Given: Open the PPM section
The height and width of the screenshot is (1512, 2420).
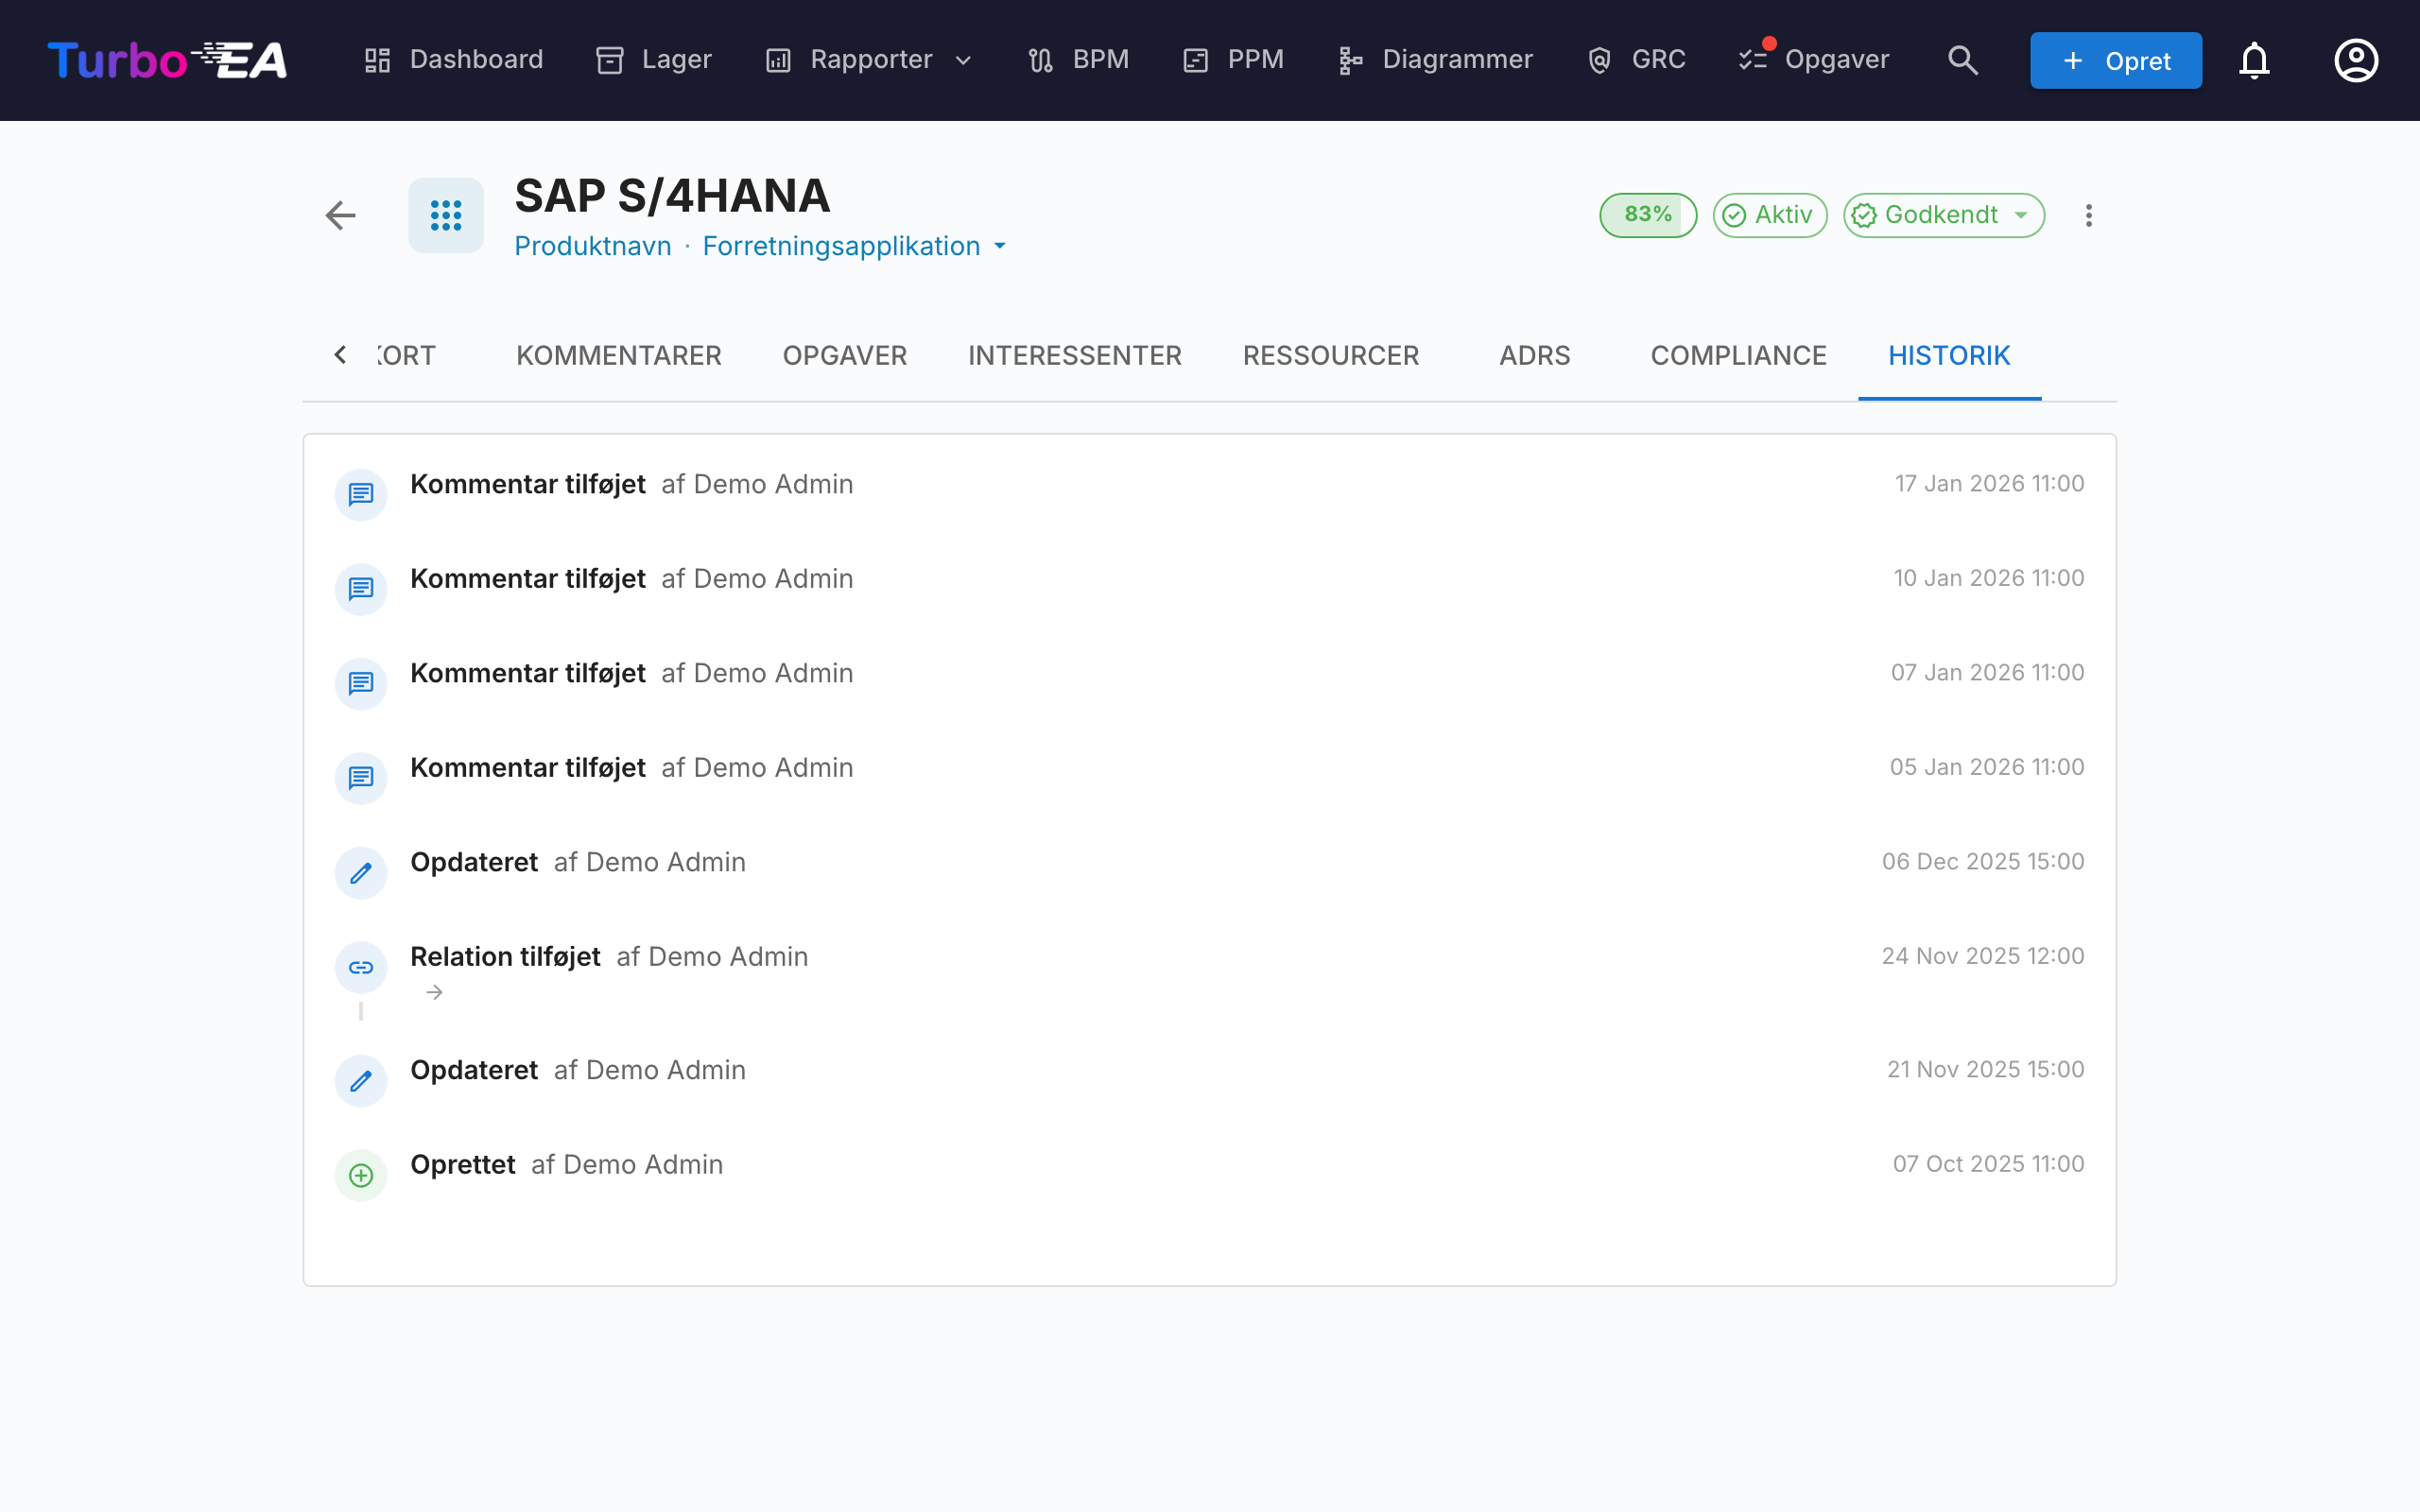Looking at the screenshot, I should pyautogui.click(x=1233, y=60).
